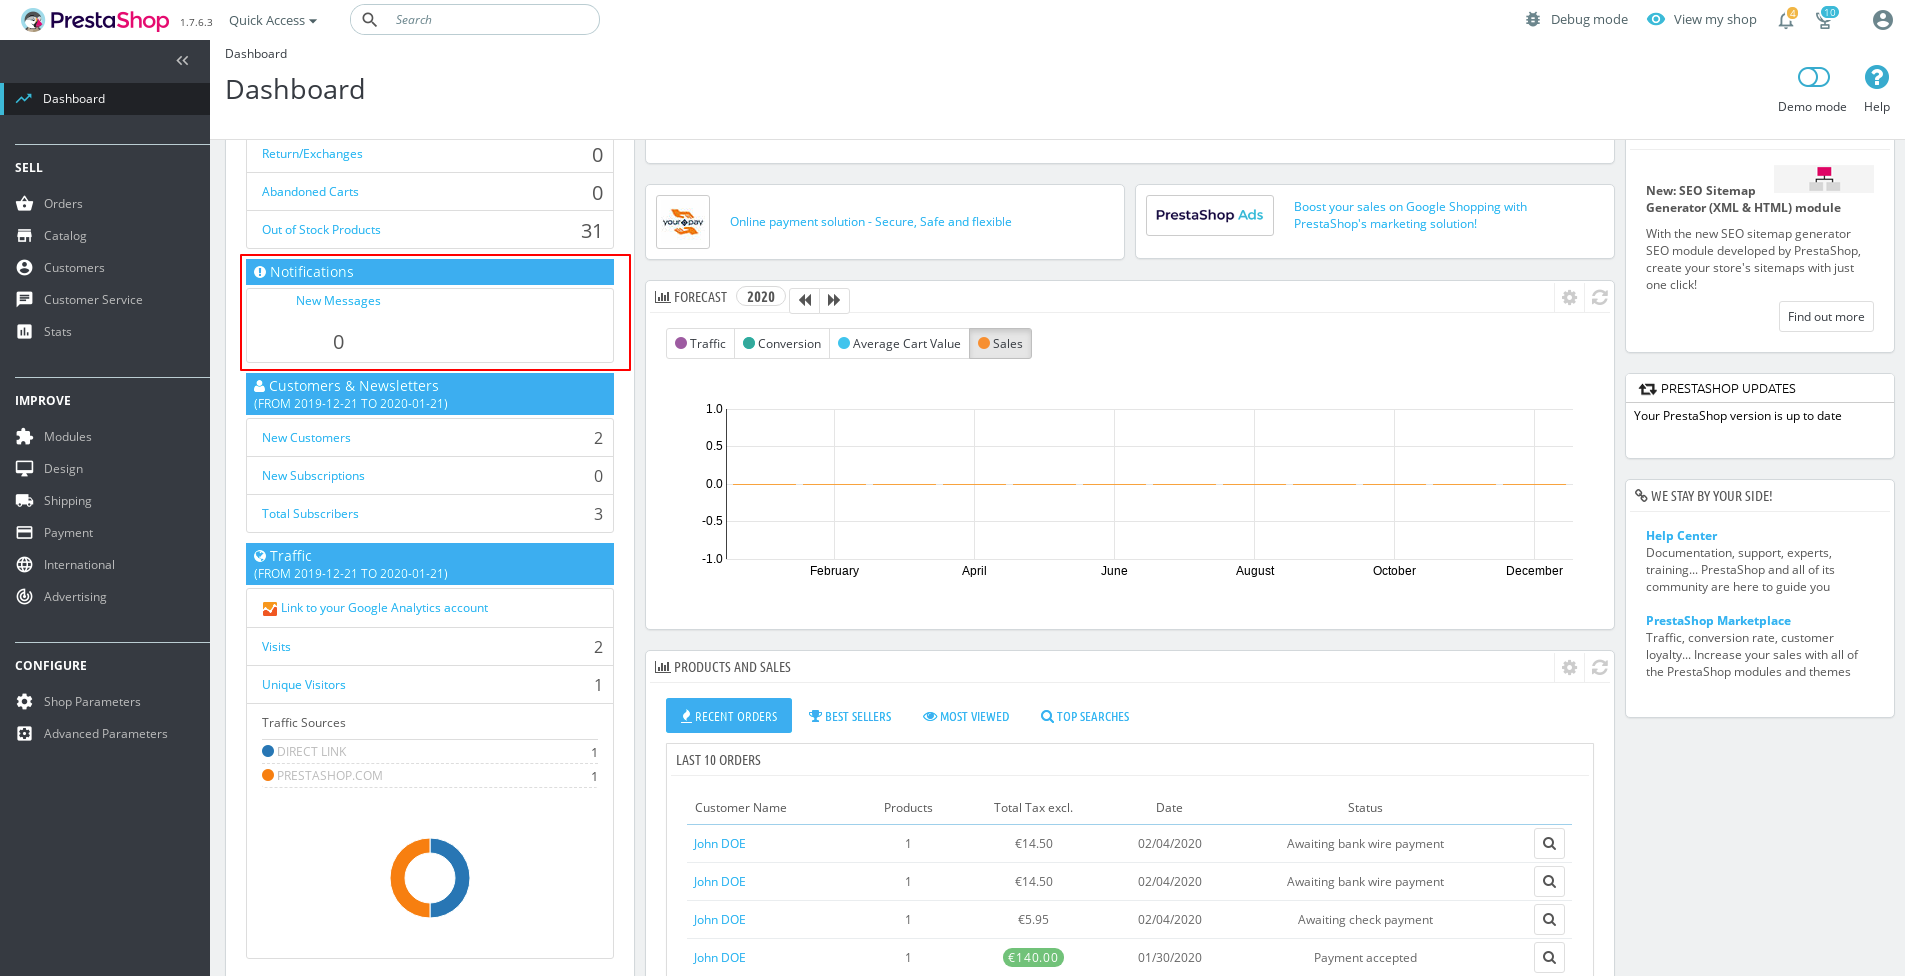Click Find out more button
The height and width of the screenshot is (976, 1905).
click(x=1826, y=317)
